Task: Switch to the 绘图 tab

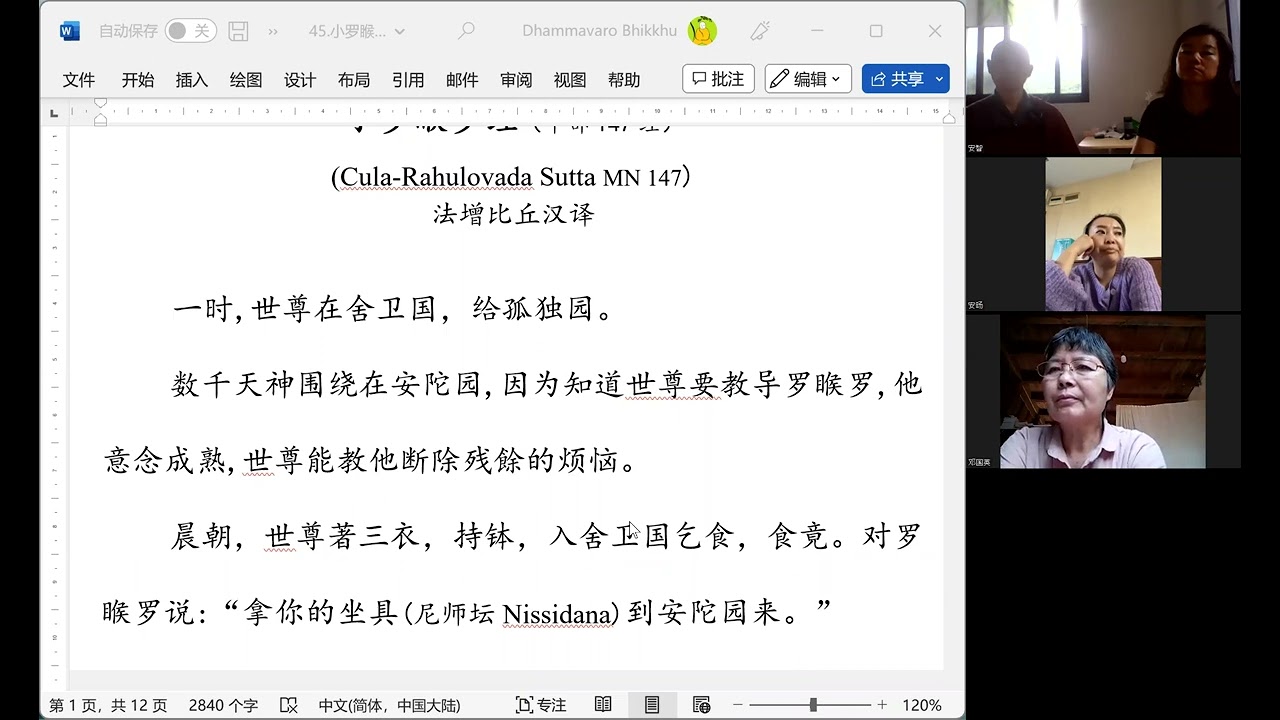Action: pos(246,80)
